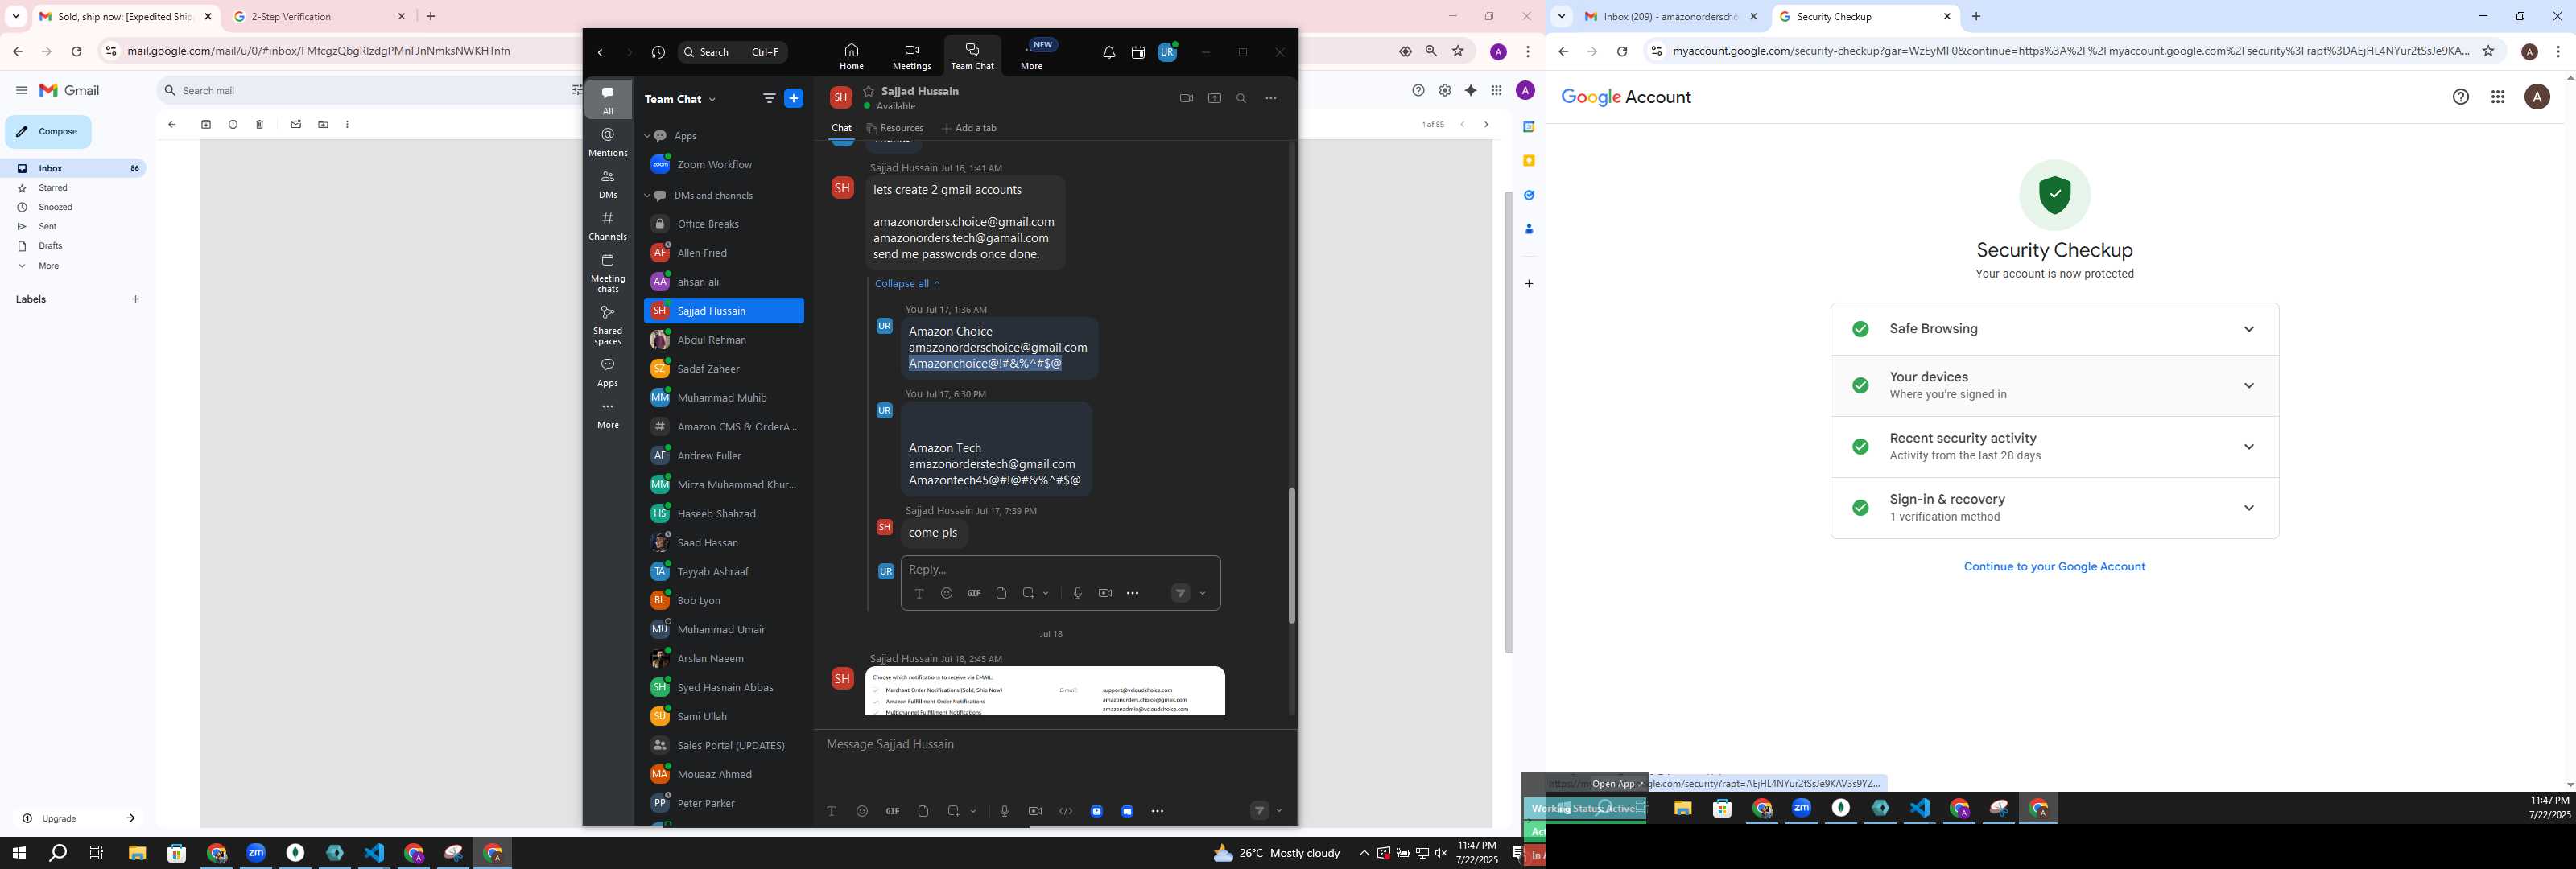Open Meeting chats in Zoom sidebar
The height and width of the screenshot is (869, 2576).
pos(608,273)
